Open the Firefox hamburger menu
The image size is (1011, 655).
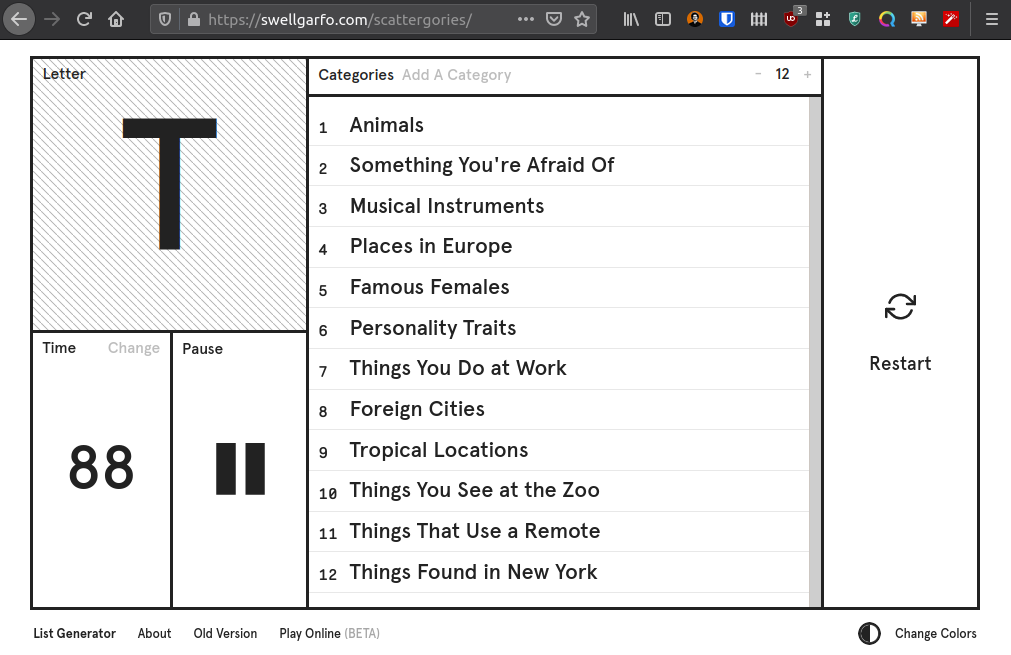coord(992,19)
